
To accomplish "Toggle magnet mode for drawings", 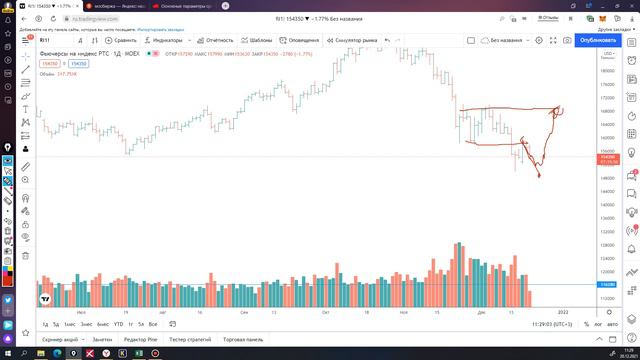I will click(25, 198).
